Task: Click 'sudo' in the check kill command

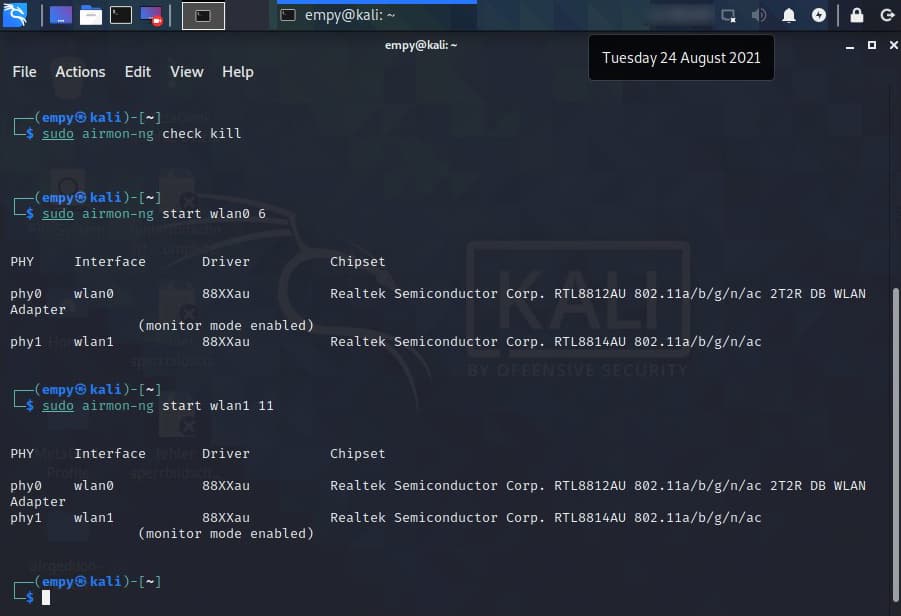Action: (x=58, y=134)
